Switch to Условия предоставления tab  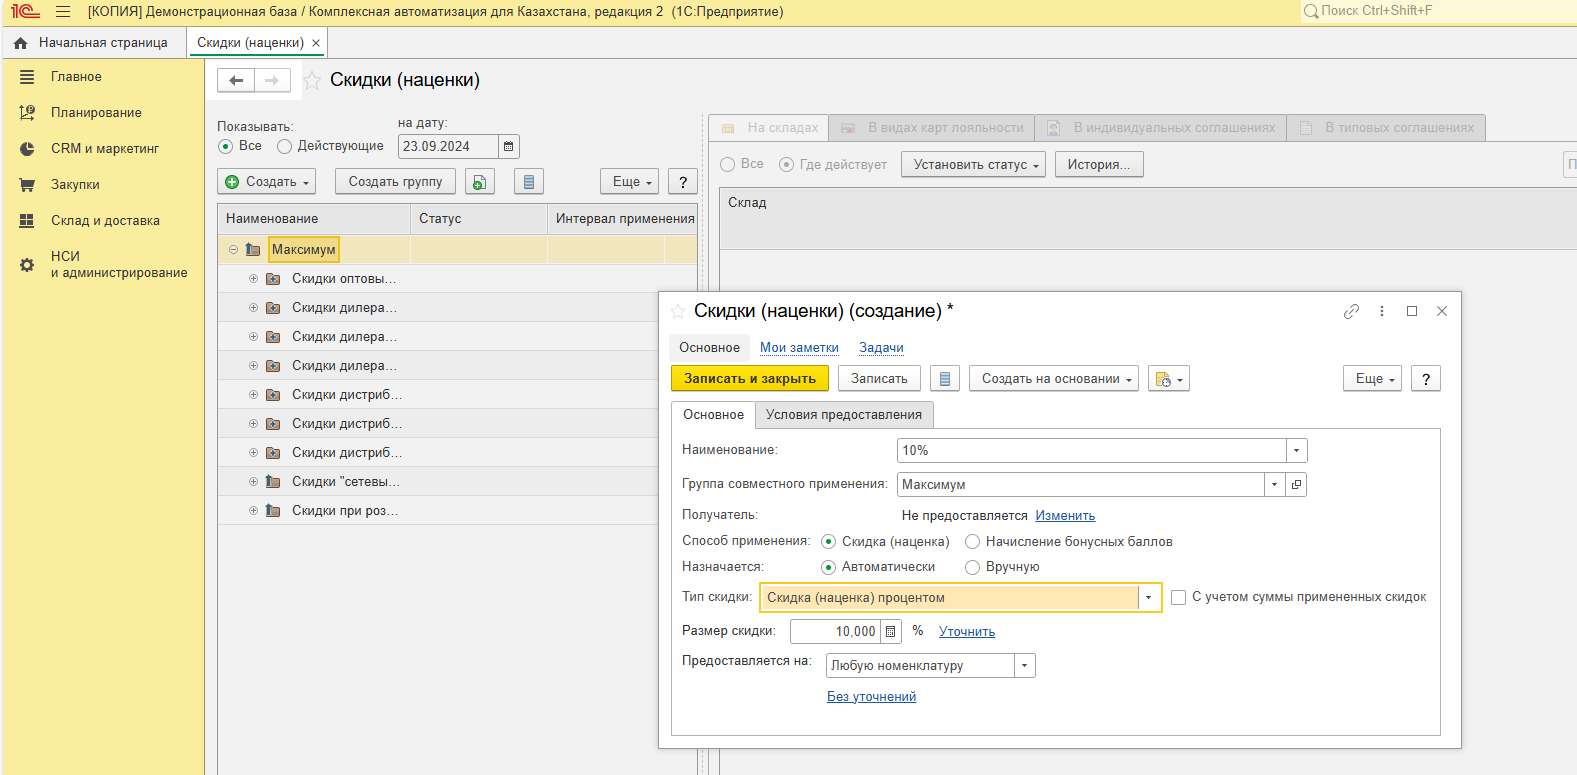(843, 415)
